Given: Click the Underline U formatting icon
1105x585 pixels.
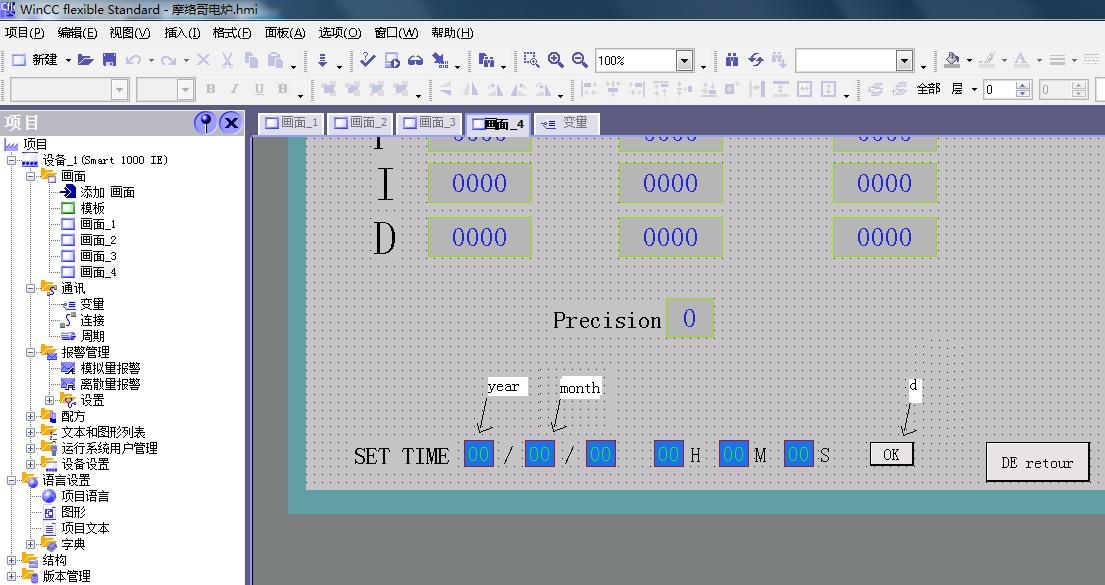Looking at the screenshot, I should coord(259,89).
